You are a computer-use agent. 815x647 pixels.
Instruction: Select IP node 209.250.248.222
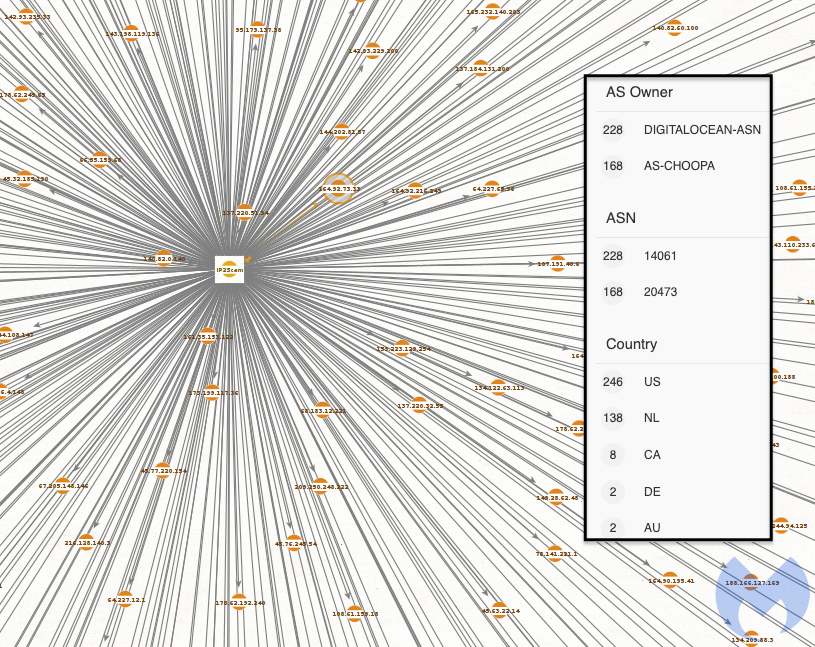[x=321, y=486]
